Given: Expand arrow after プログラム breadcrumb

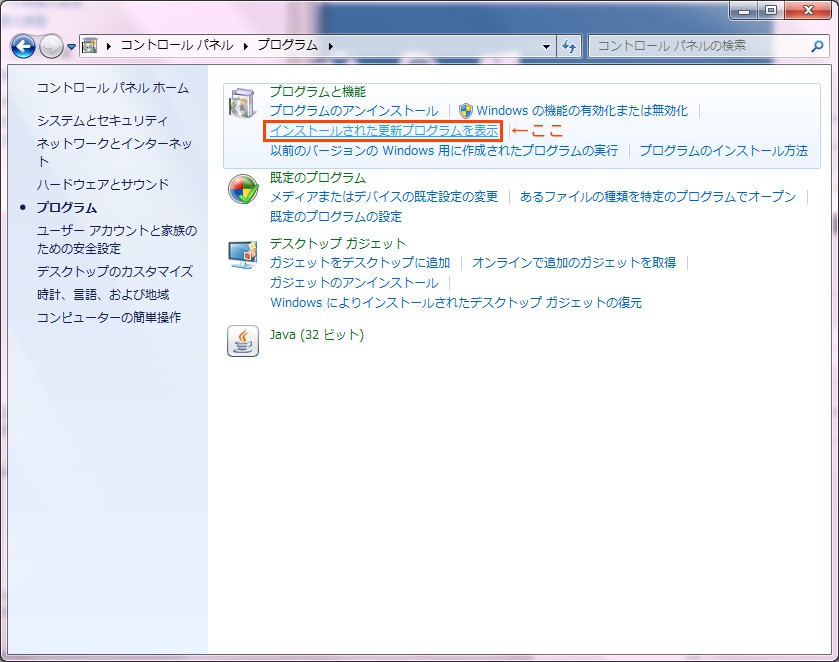Looking at the screenshot, I should 331,46.
